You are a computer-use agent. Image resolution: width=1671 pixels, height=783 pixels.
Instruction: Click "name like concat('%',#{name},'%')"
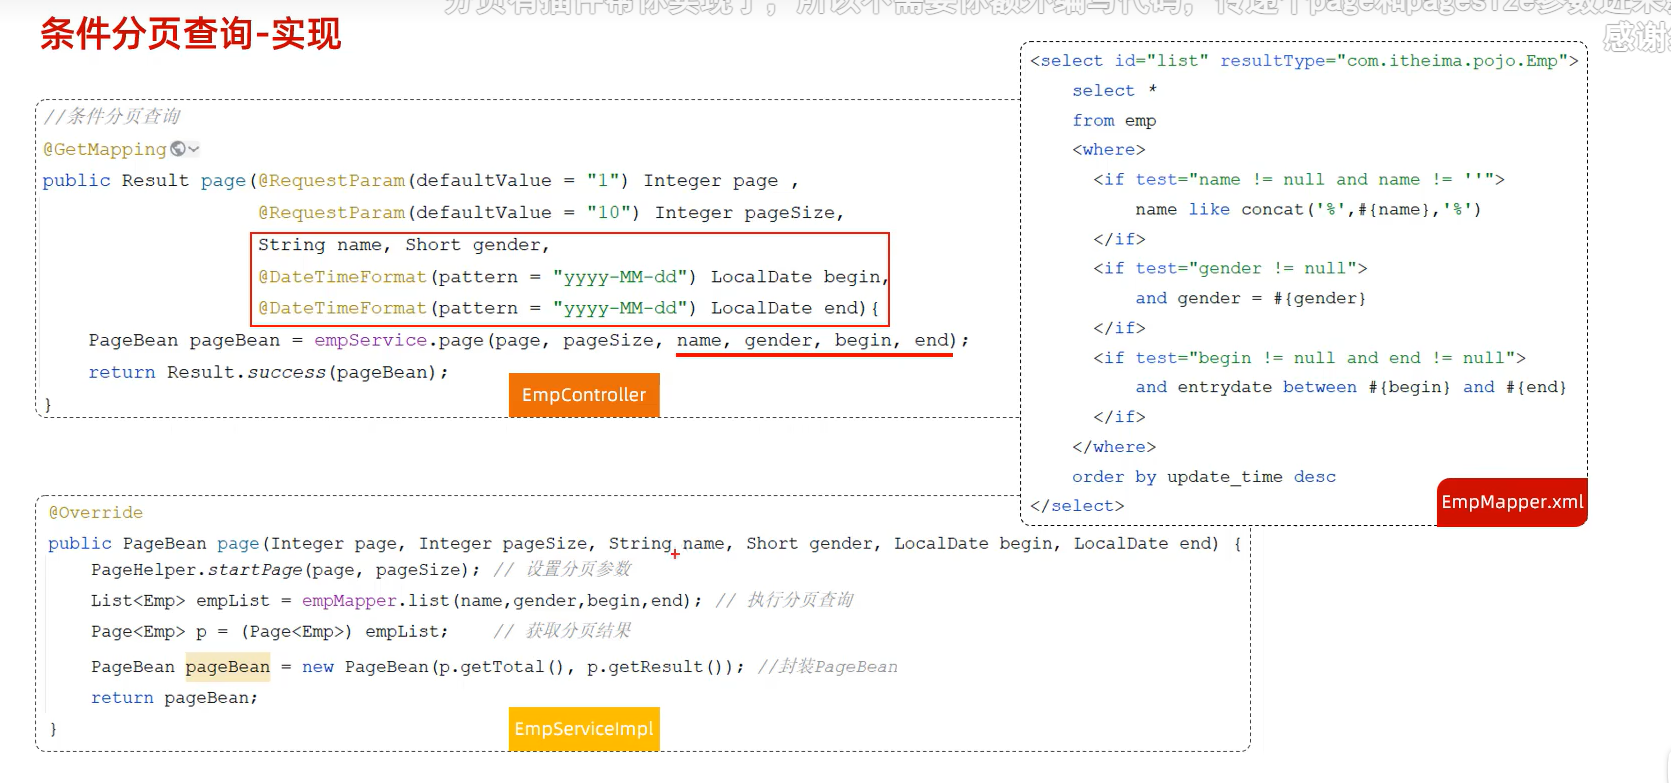point(1308,210)
